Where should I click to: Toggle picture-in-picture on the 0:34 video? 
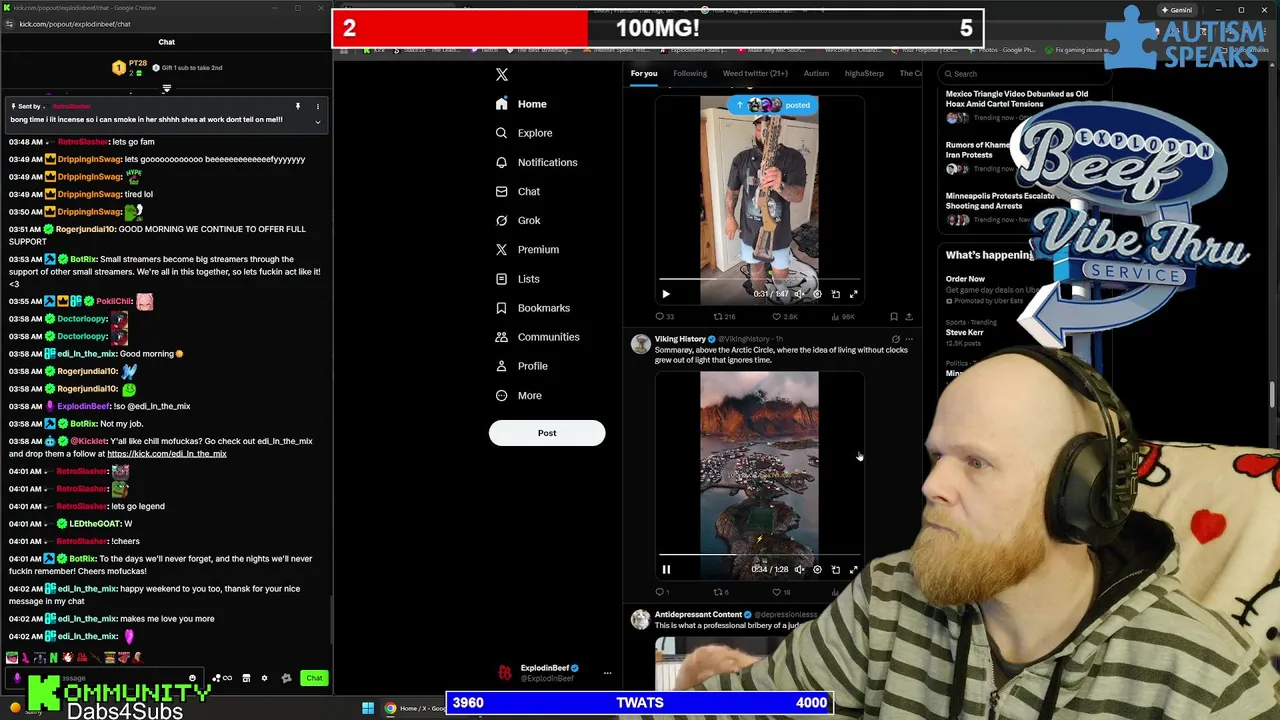(x=835, y=569)
